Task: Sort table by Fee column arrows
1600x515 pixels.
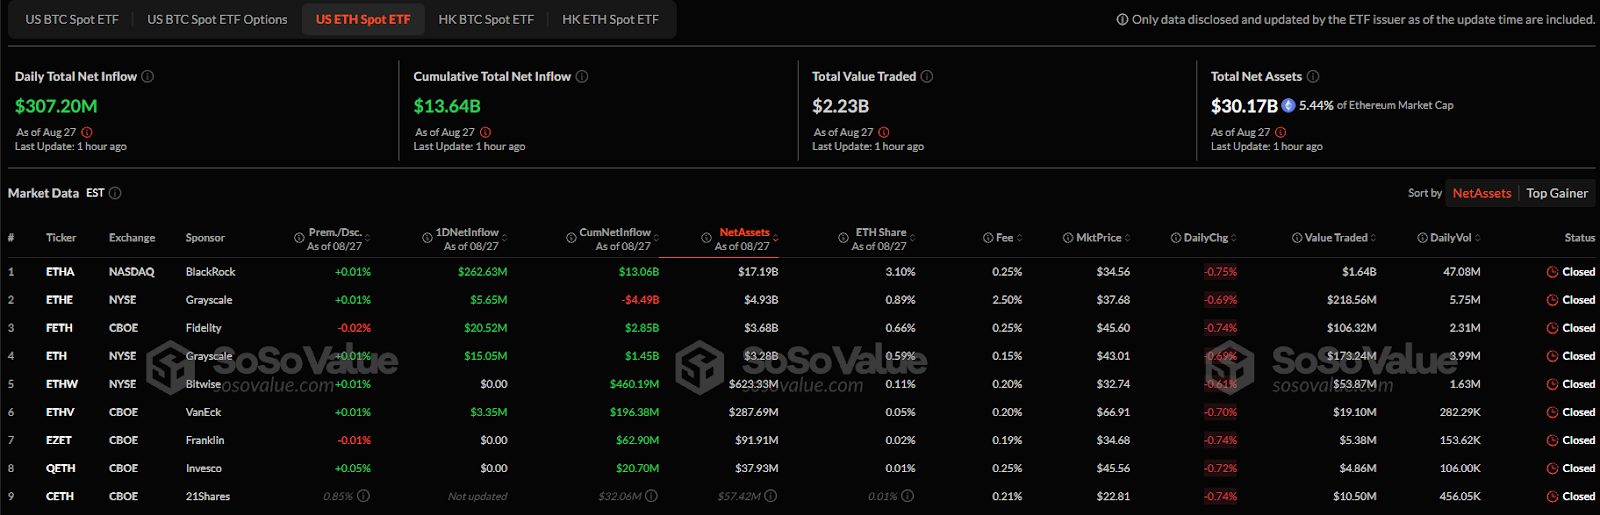Action: 1019,238
